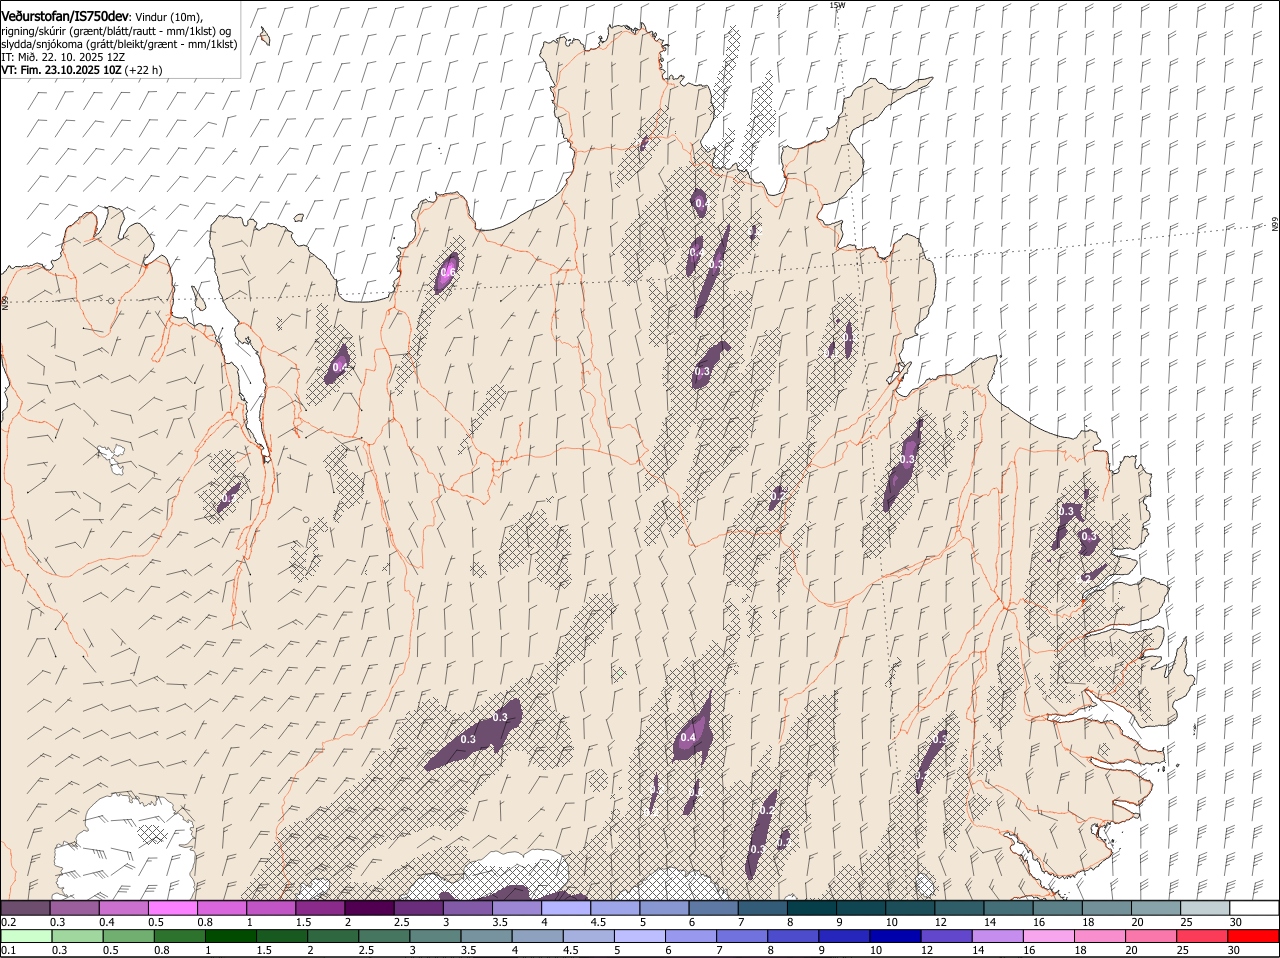
Task: Click the 25 crimson swatch on the rain scale
Action: pyautogui.click(x=1201, y=936)
